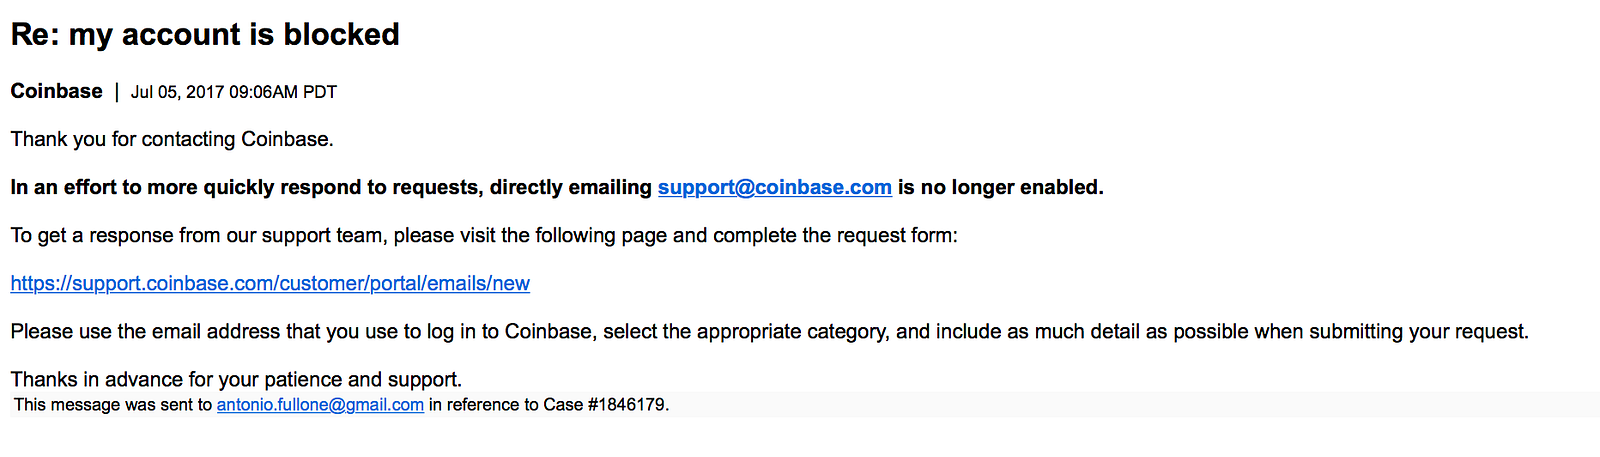Click the 'This message was sent to' footer text
Image resolution: width=1600 pixels, height=457 pixels.
[113, 405]
